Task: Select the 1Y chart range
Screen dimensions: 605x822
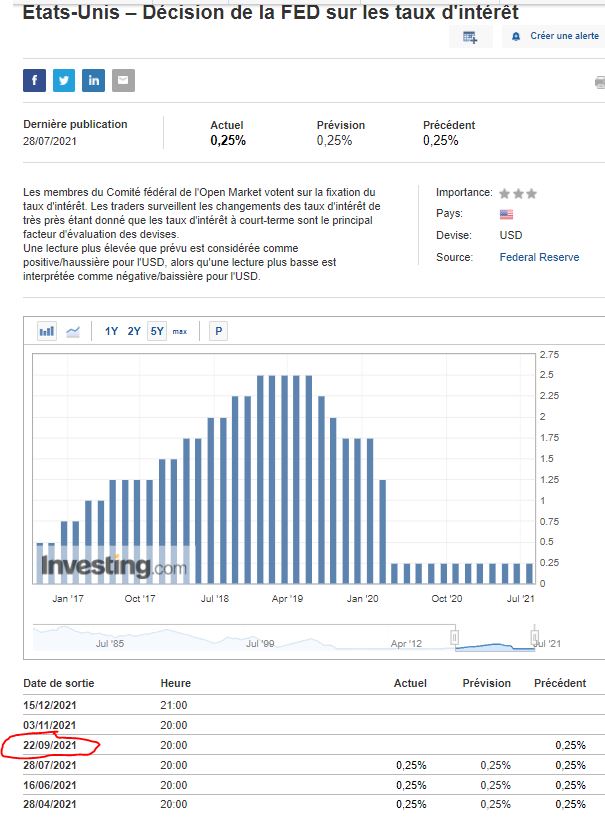Action: [111, 331]
